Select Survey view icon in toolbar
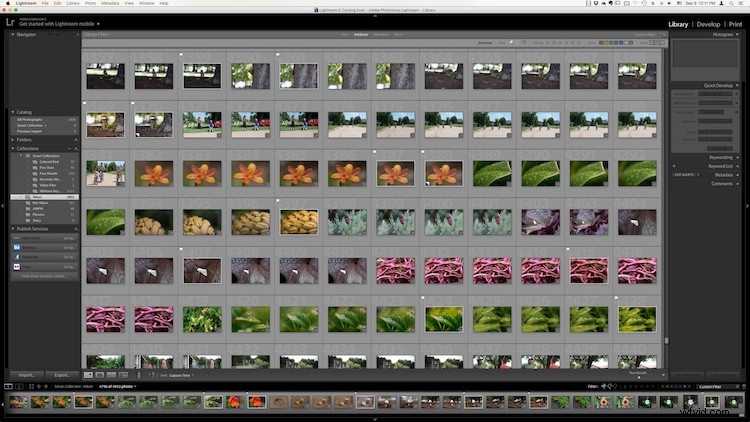 (x=123, y=375)
